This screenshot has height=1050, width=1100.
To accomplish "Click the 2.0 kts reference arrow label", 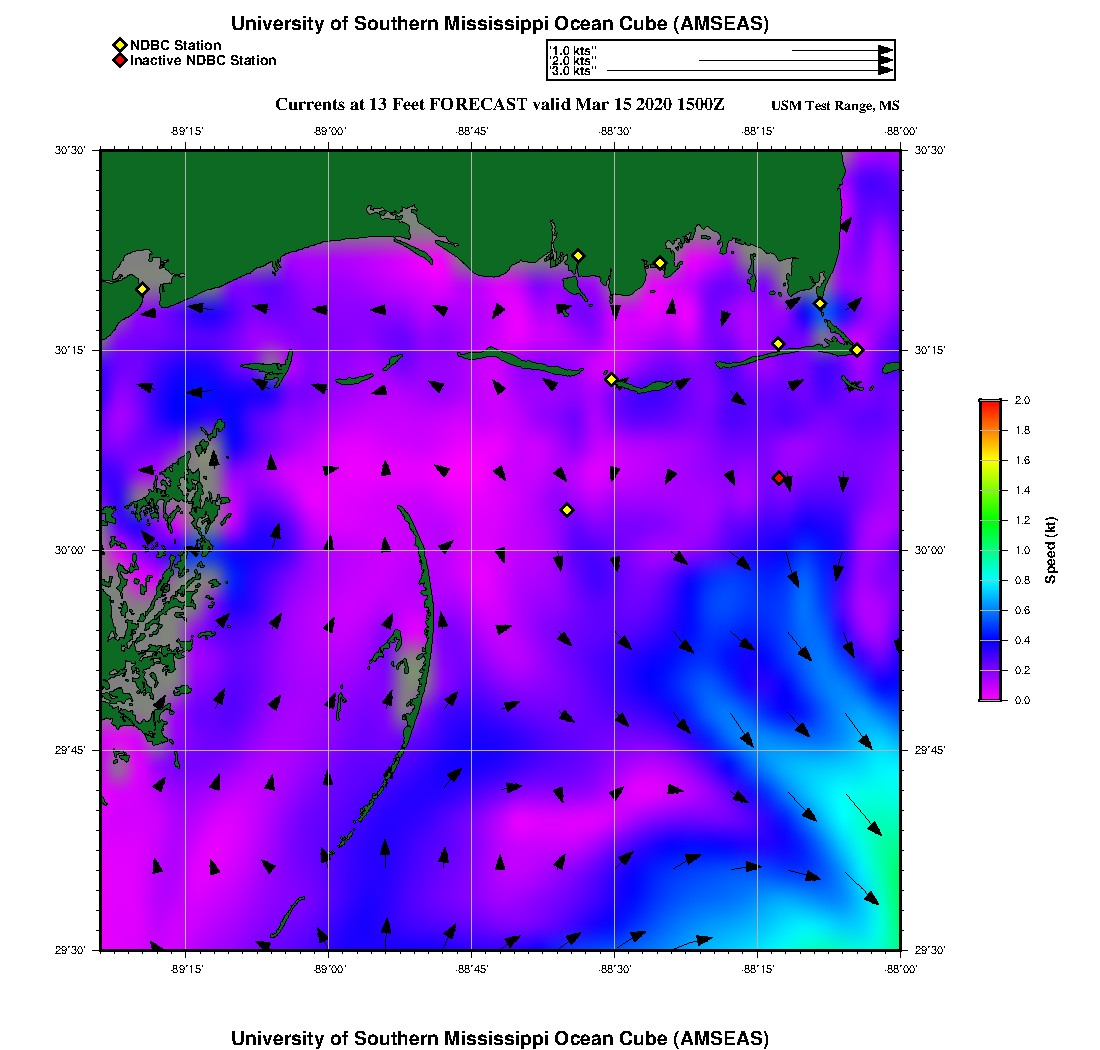I will [573, 61].
